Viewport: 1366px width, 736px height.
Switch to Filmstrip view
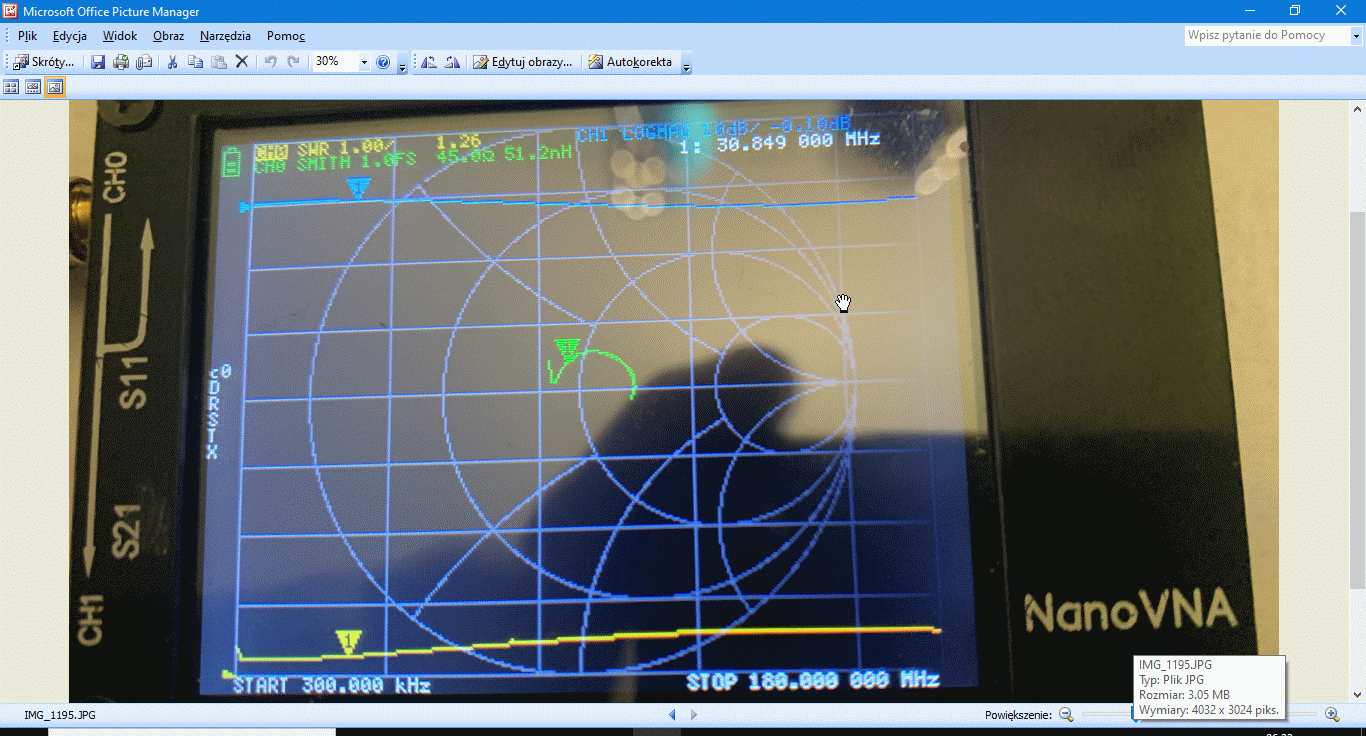point(33,87)
